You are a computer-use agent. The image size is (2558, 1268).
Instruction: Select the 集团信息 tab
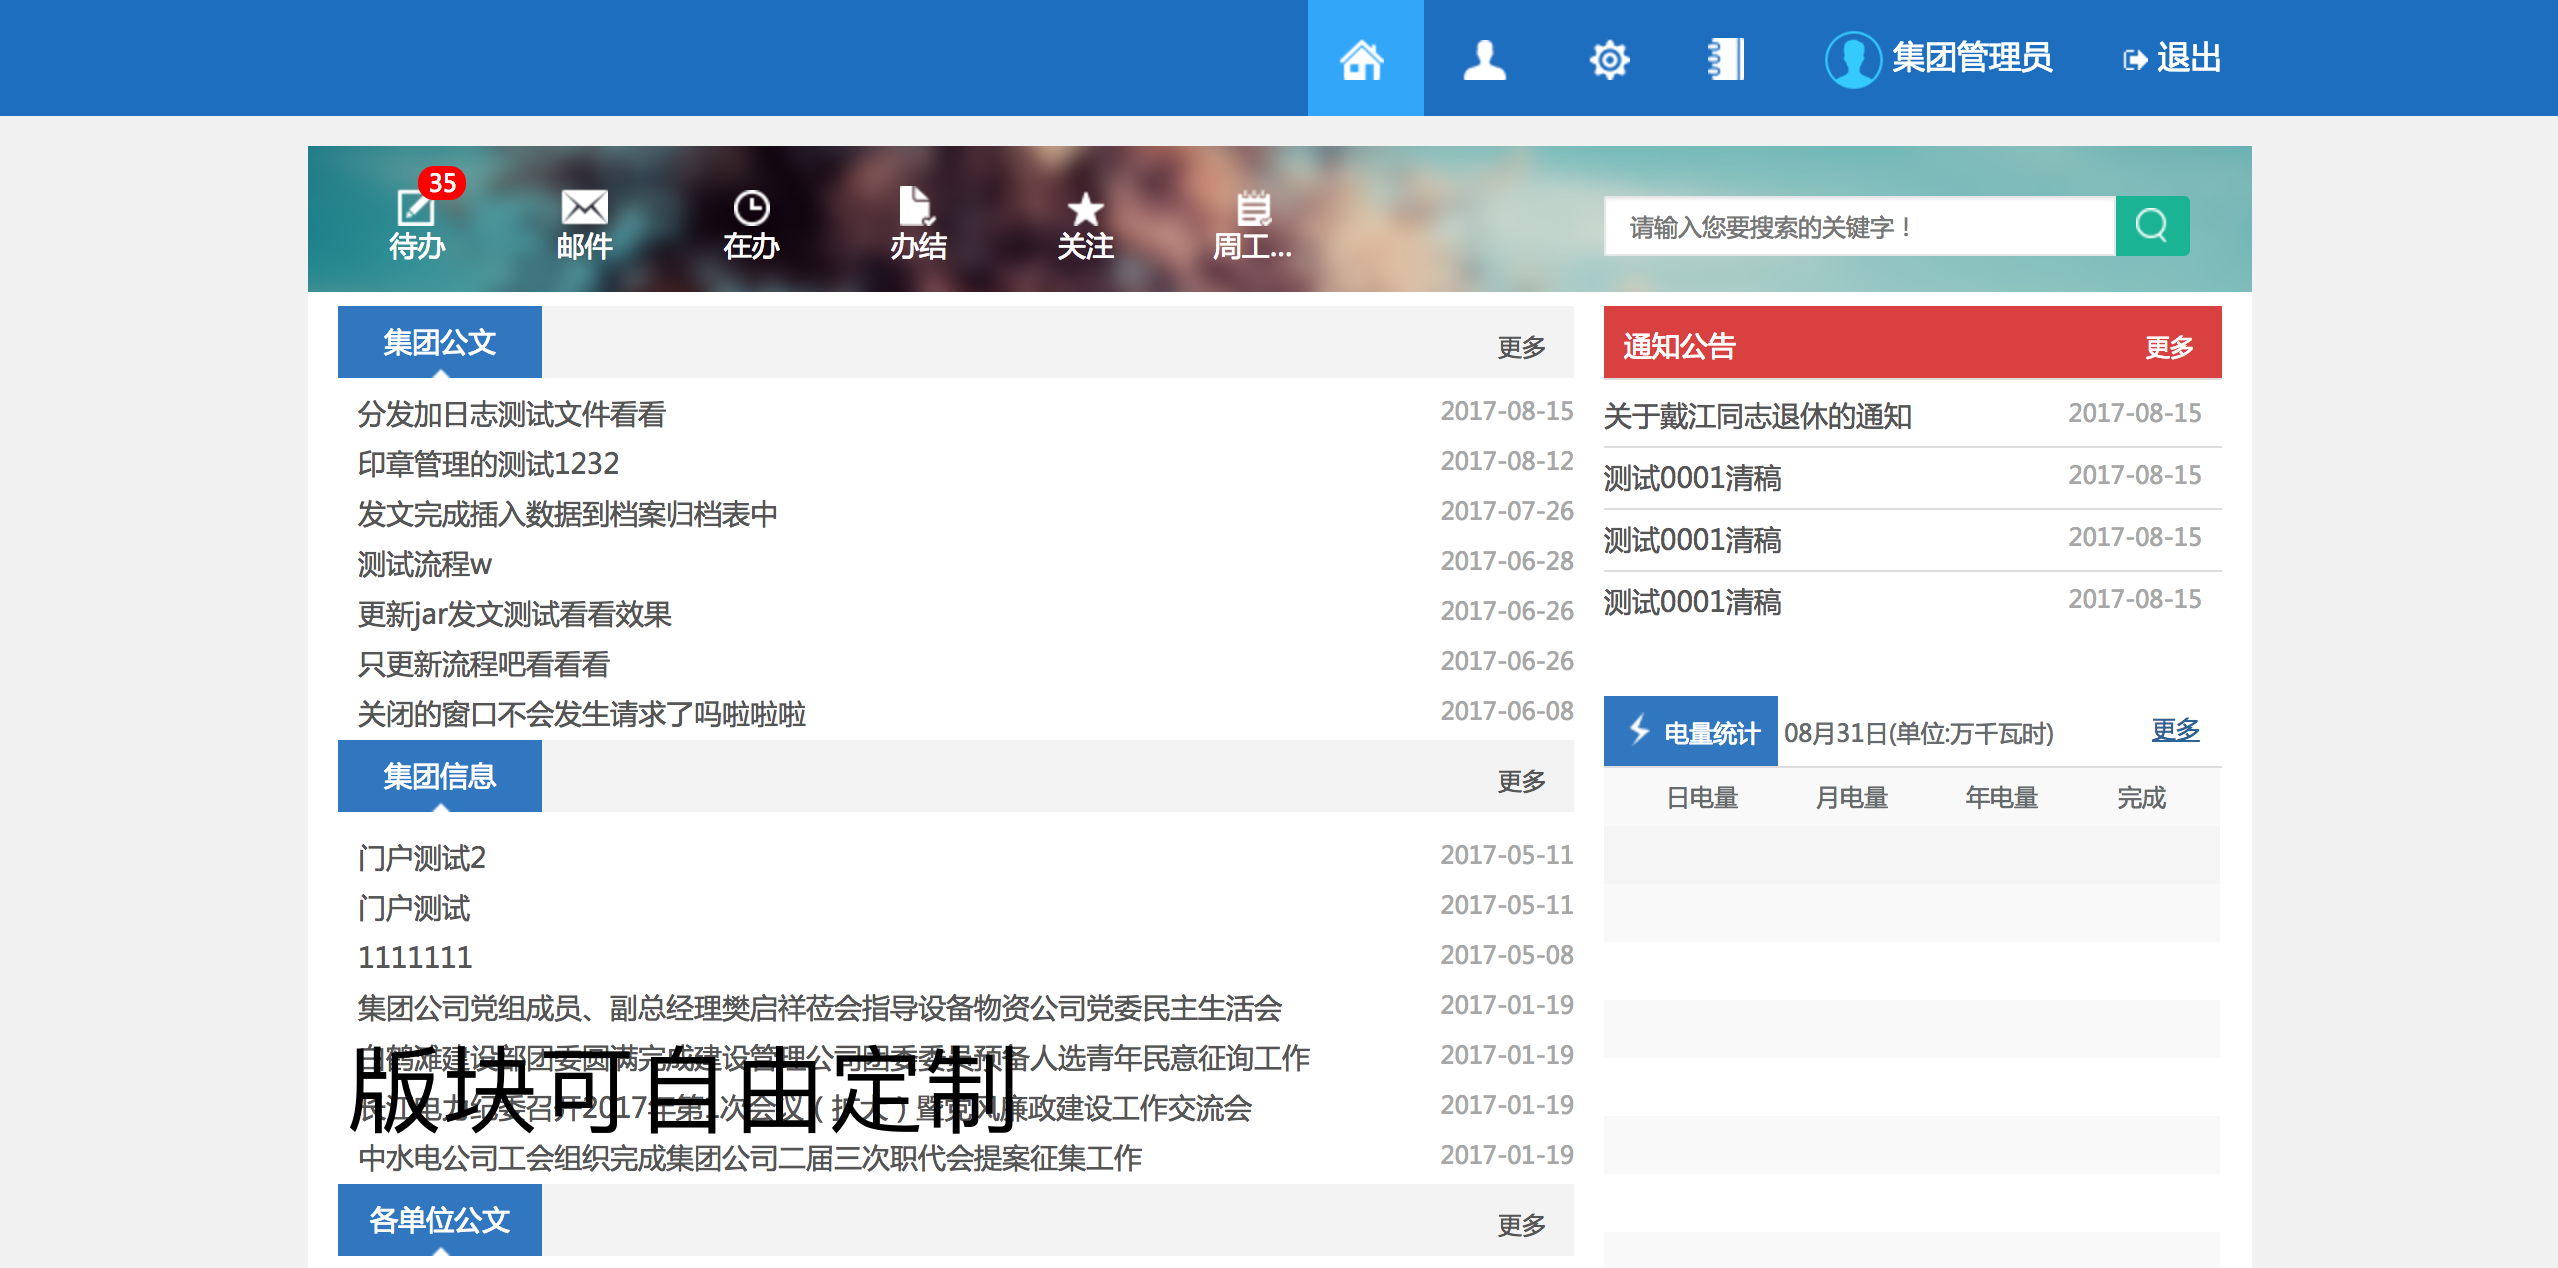coord(440,776)
